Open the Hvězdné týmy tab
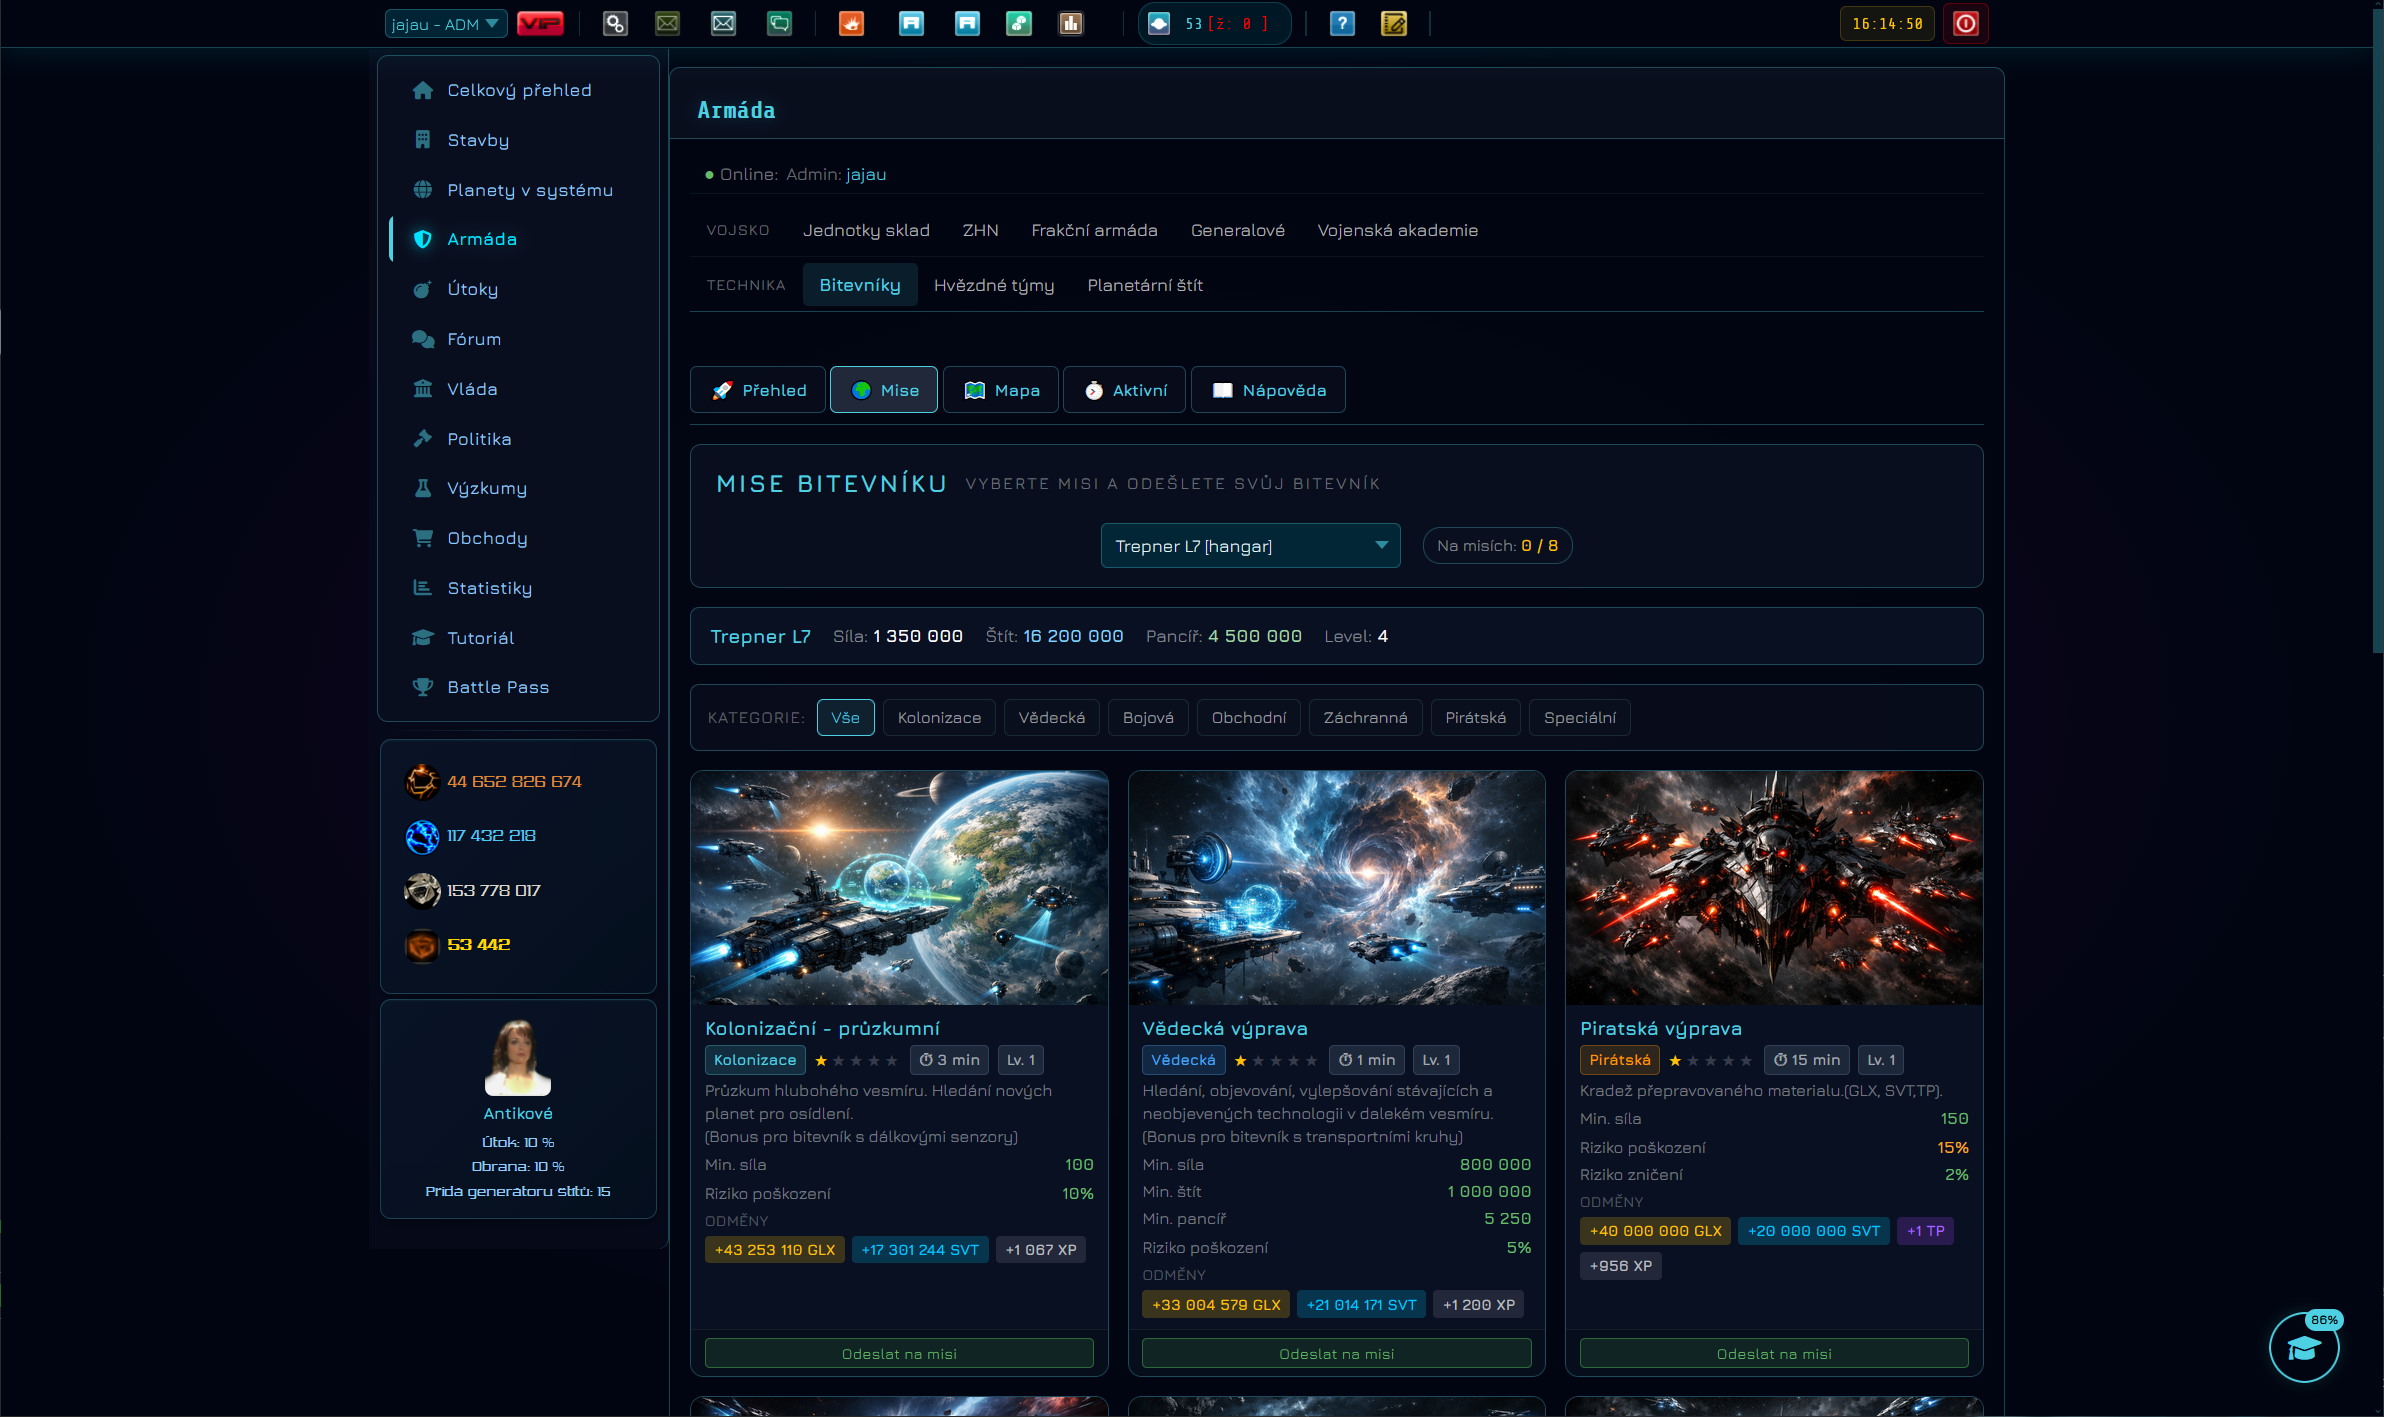2384x1417 pixels. click(994, 285)
